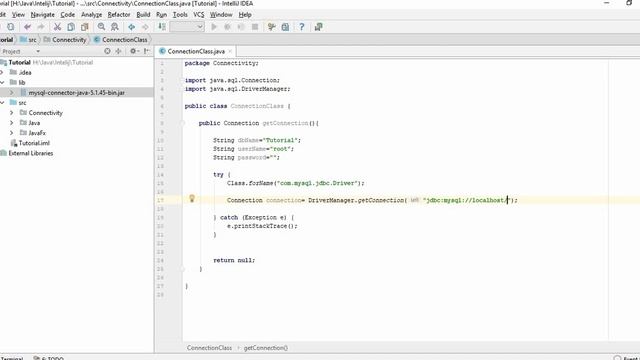
Task: Expand the Java package
Action: point(11,123)
